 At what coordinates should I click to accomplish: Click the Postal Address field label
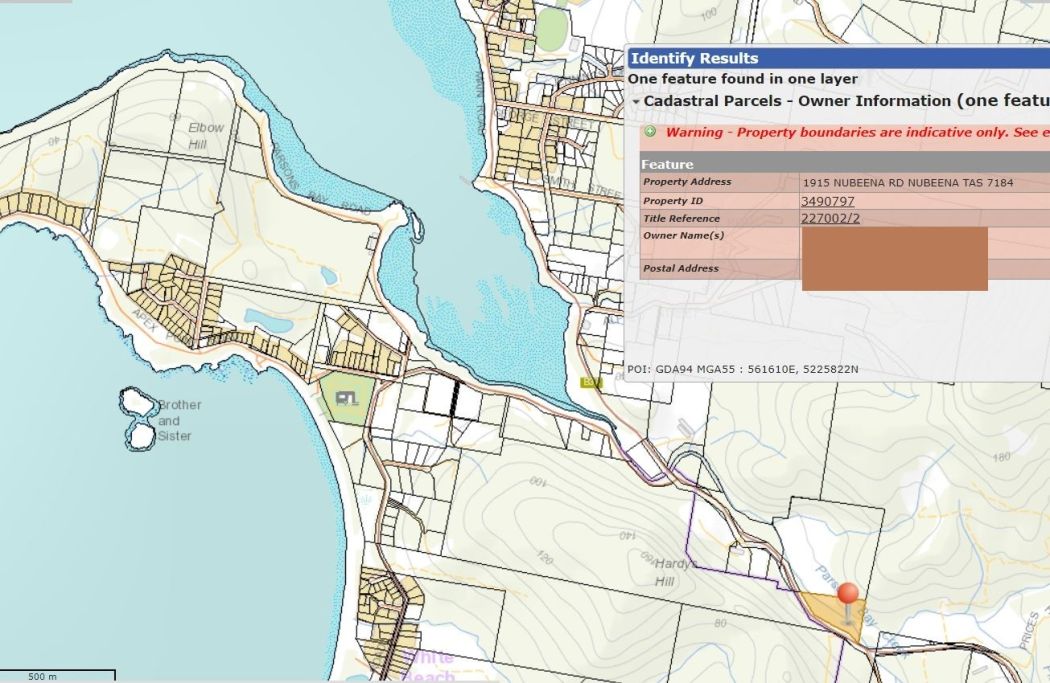[681, 268]
